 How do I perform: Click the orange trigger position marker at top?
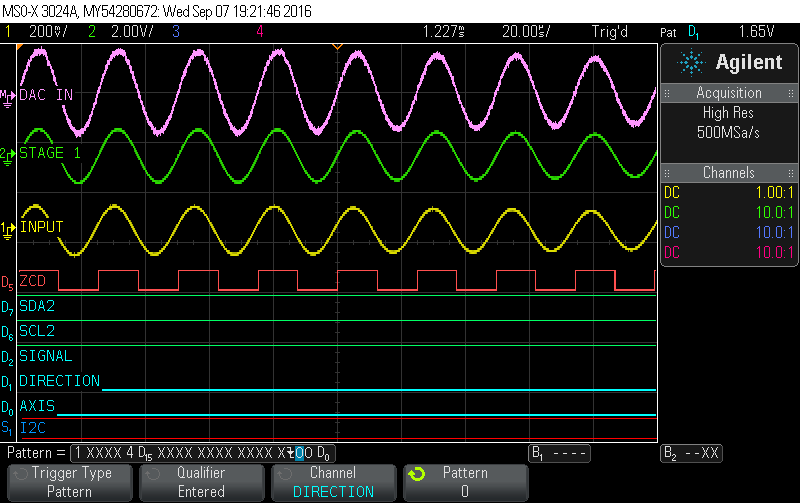coord(337,47)
